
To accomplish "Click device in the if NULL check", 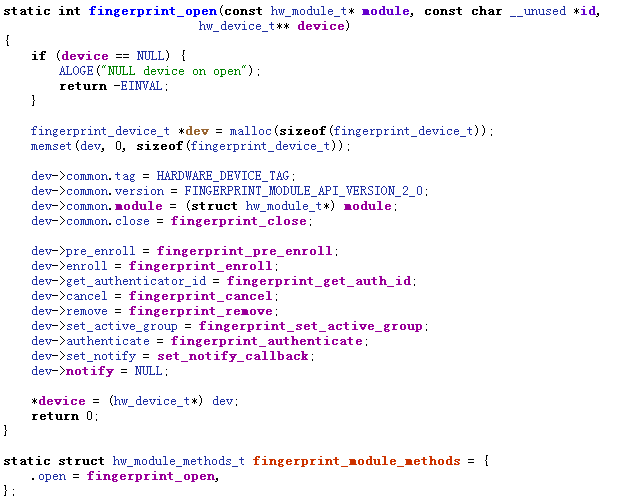I will (85, 56).
